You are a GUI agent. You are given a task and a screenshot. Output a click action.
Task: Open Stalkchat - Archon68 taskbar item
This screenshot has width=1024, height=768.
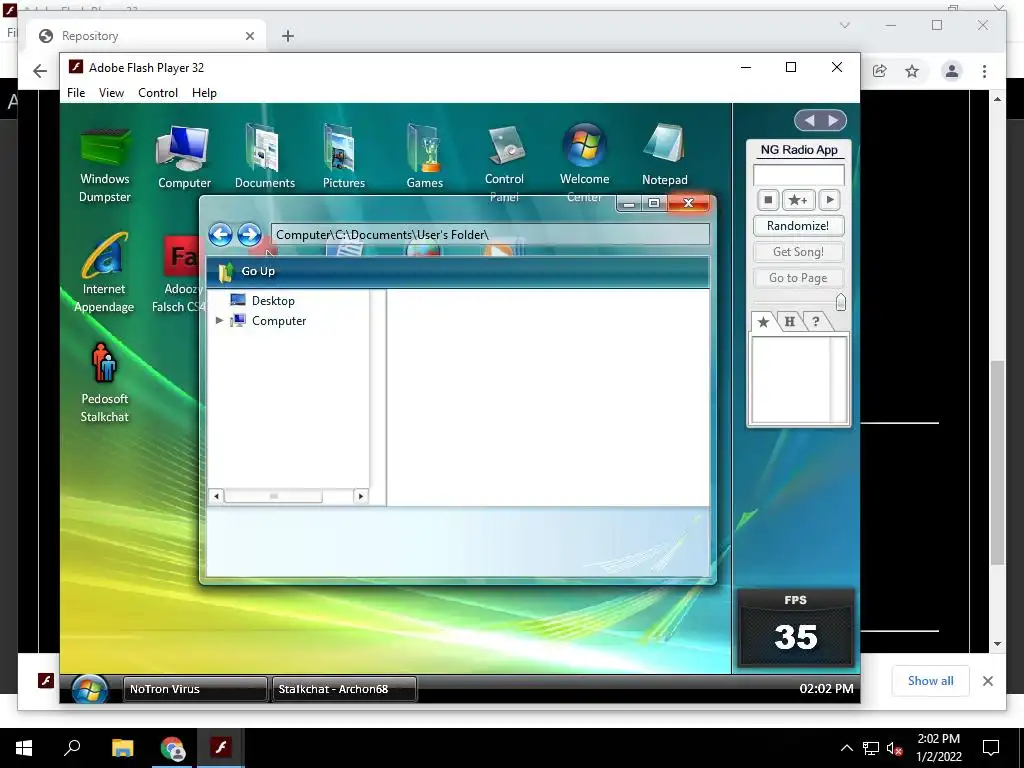point(344,689)
